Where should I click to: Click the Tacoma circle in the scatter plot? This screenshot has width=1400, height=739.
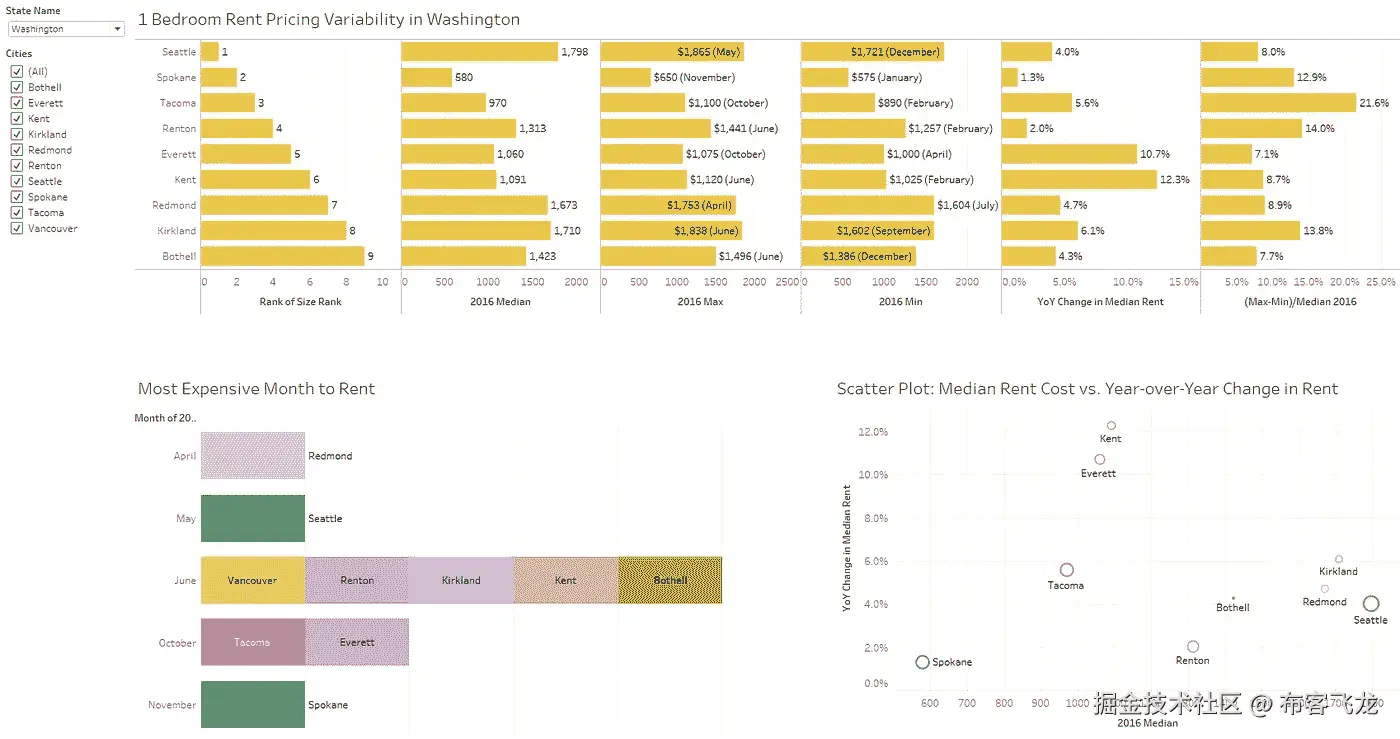[x=1067, y=570]
